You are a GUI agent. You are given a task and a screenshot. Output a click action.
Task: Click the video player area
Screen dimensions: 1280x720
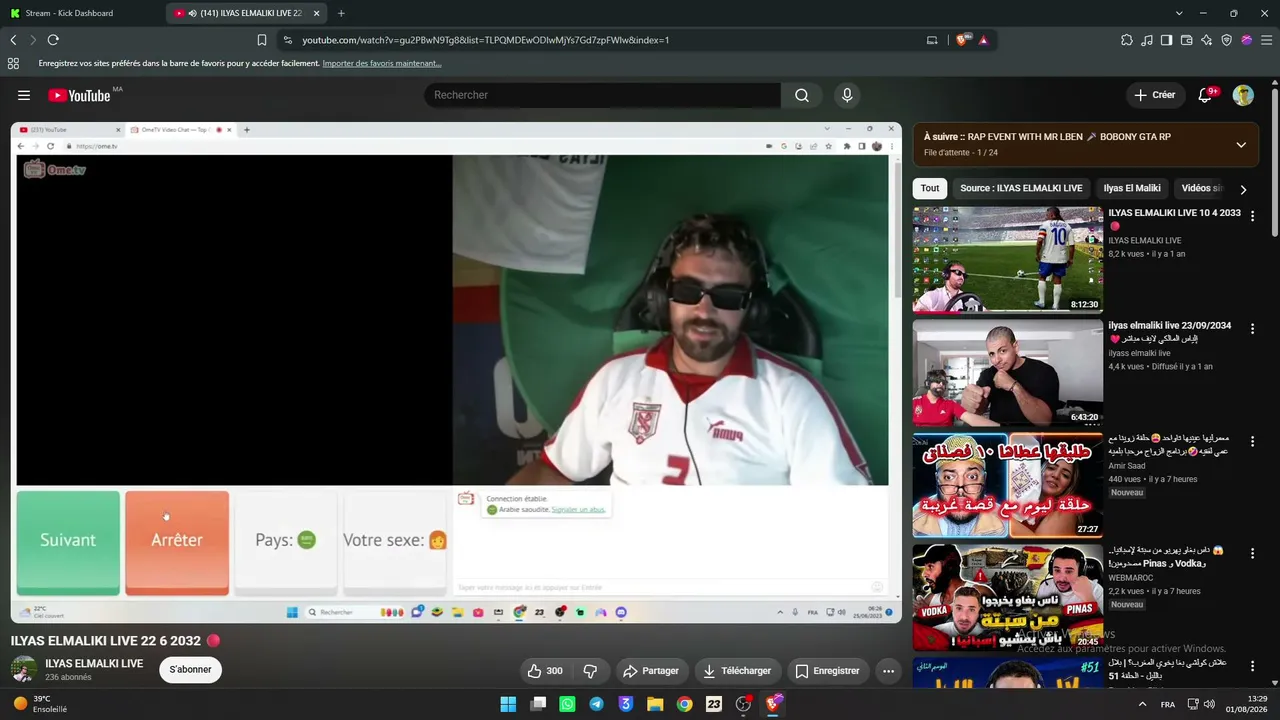click(456, 372)
